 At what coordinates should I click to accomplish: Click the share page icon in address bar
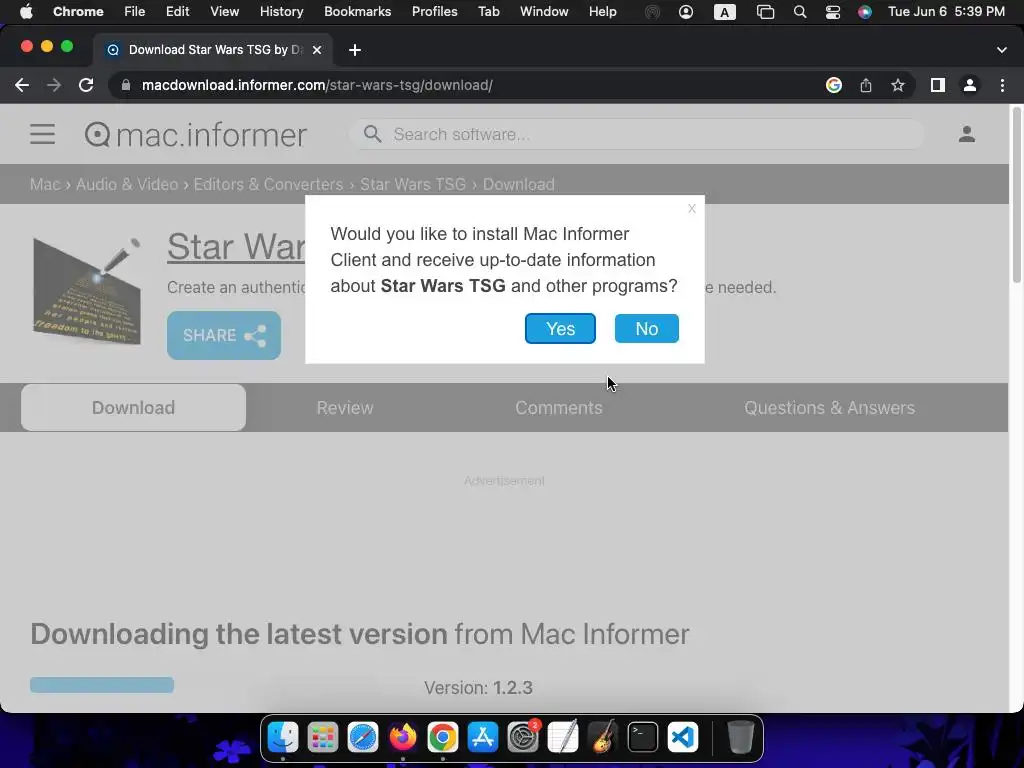click(x=866, y=85)
